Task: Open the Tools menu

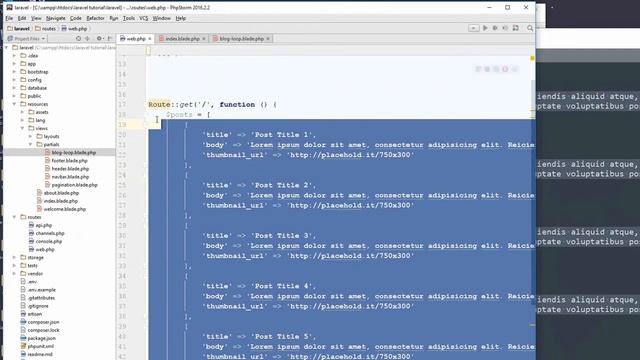Action: [129, 18]
